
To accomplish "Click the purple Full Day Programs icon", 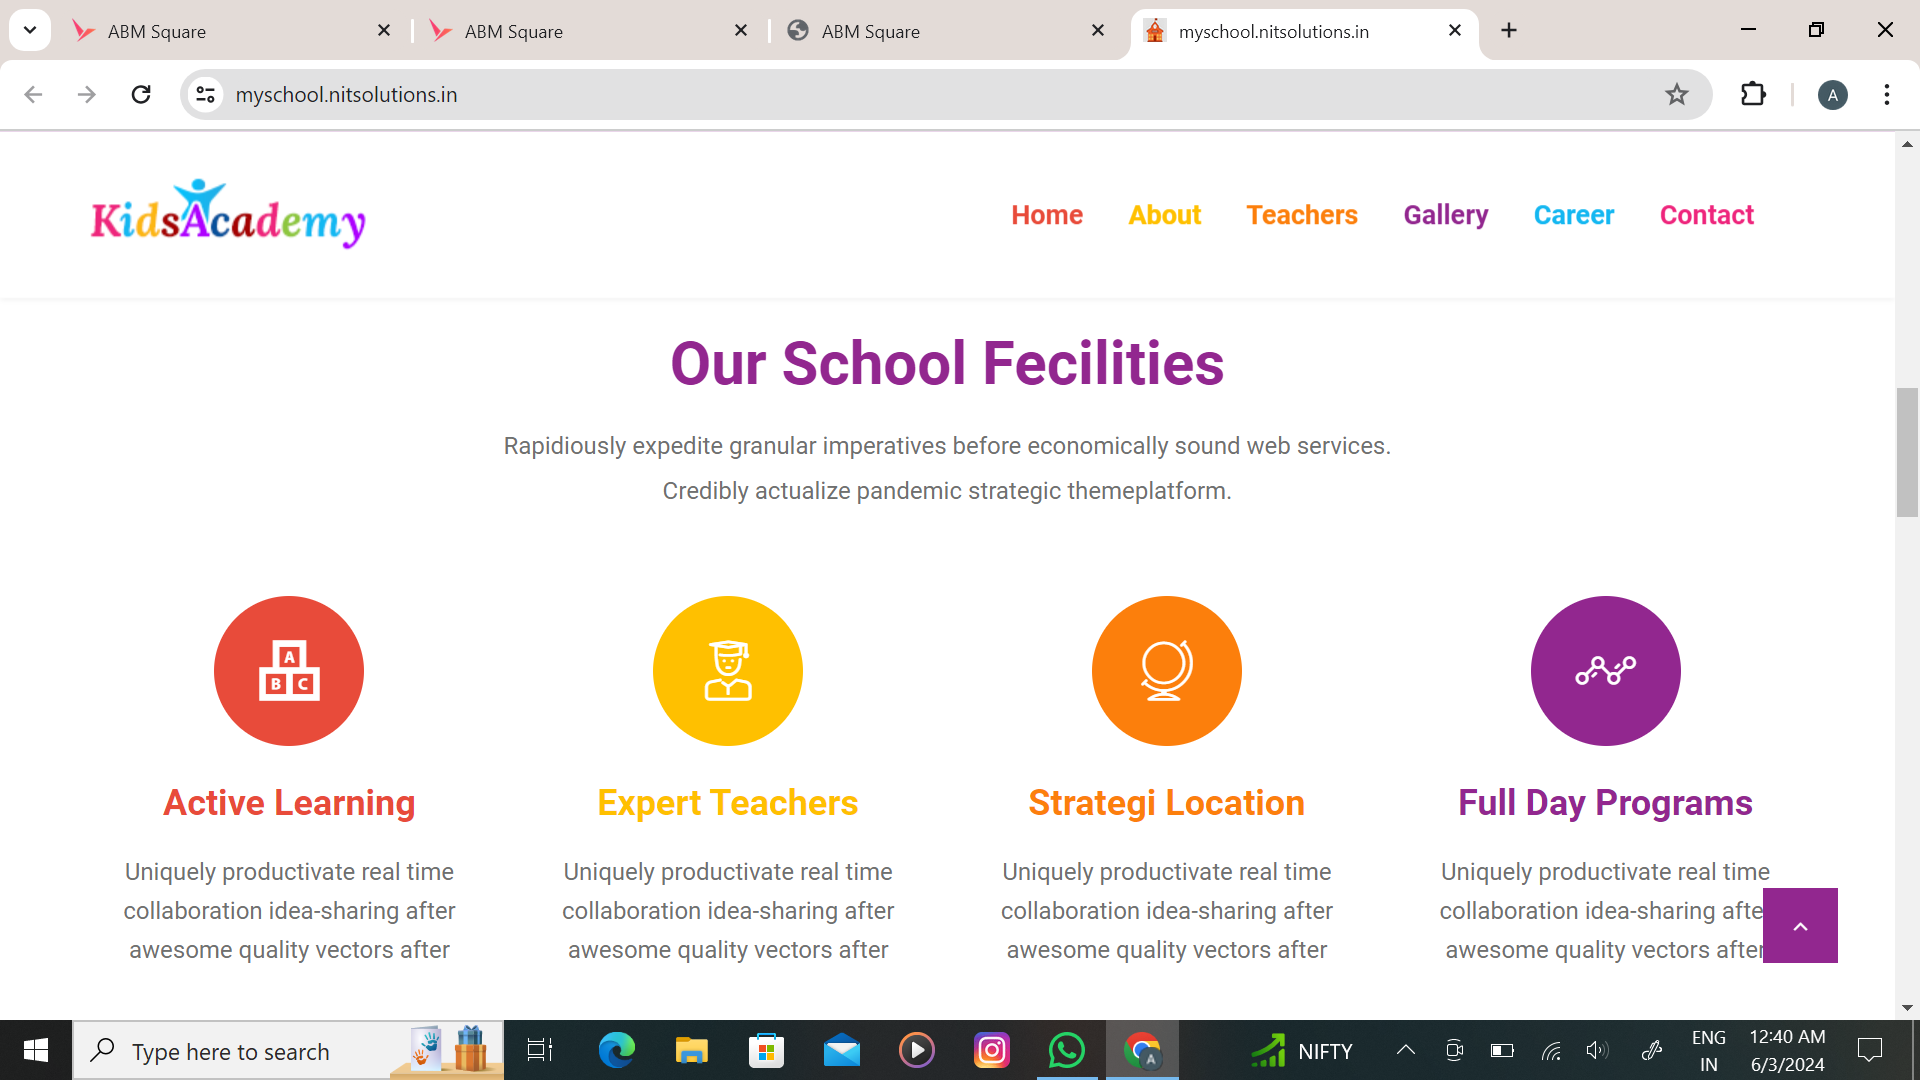I will [1605, 671].
